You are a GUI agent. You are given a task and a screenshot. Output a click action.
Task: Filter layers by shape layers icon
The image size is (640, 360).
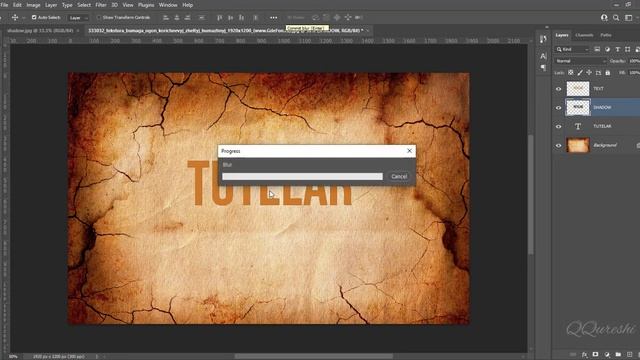point(628,49)
